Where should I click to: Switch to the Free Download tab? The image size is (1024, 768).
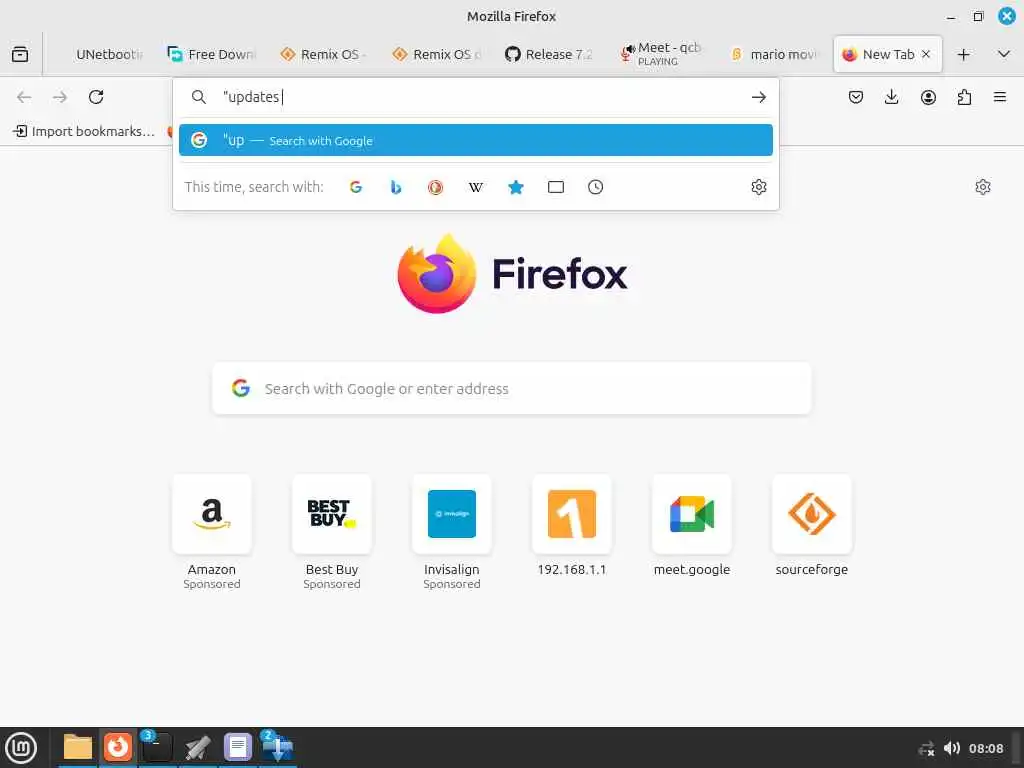pos(212,54)
